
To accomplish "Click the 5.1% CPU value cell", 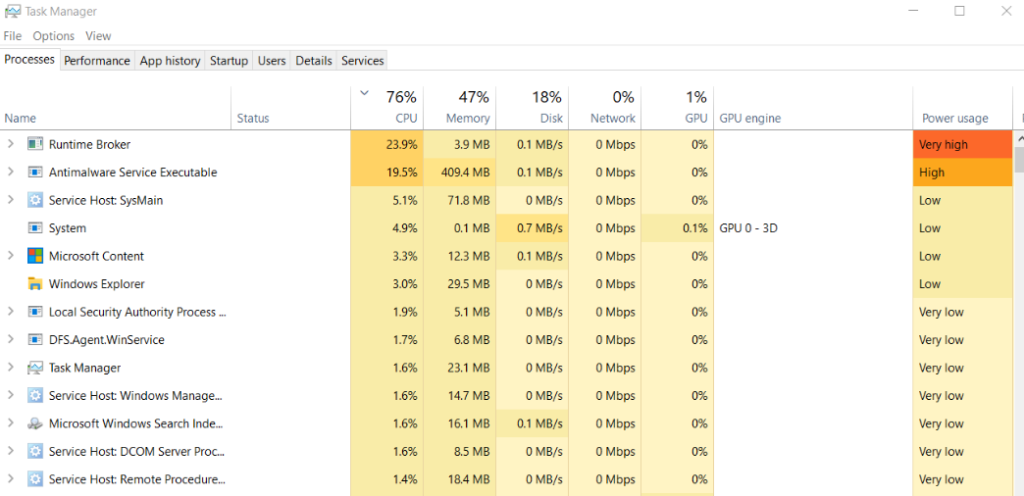I will click(x=387, y=200).
